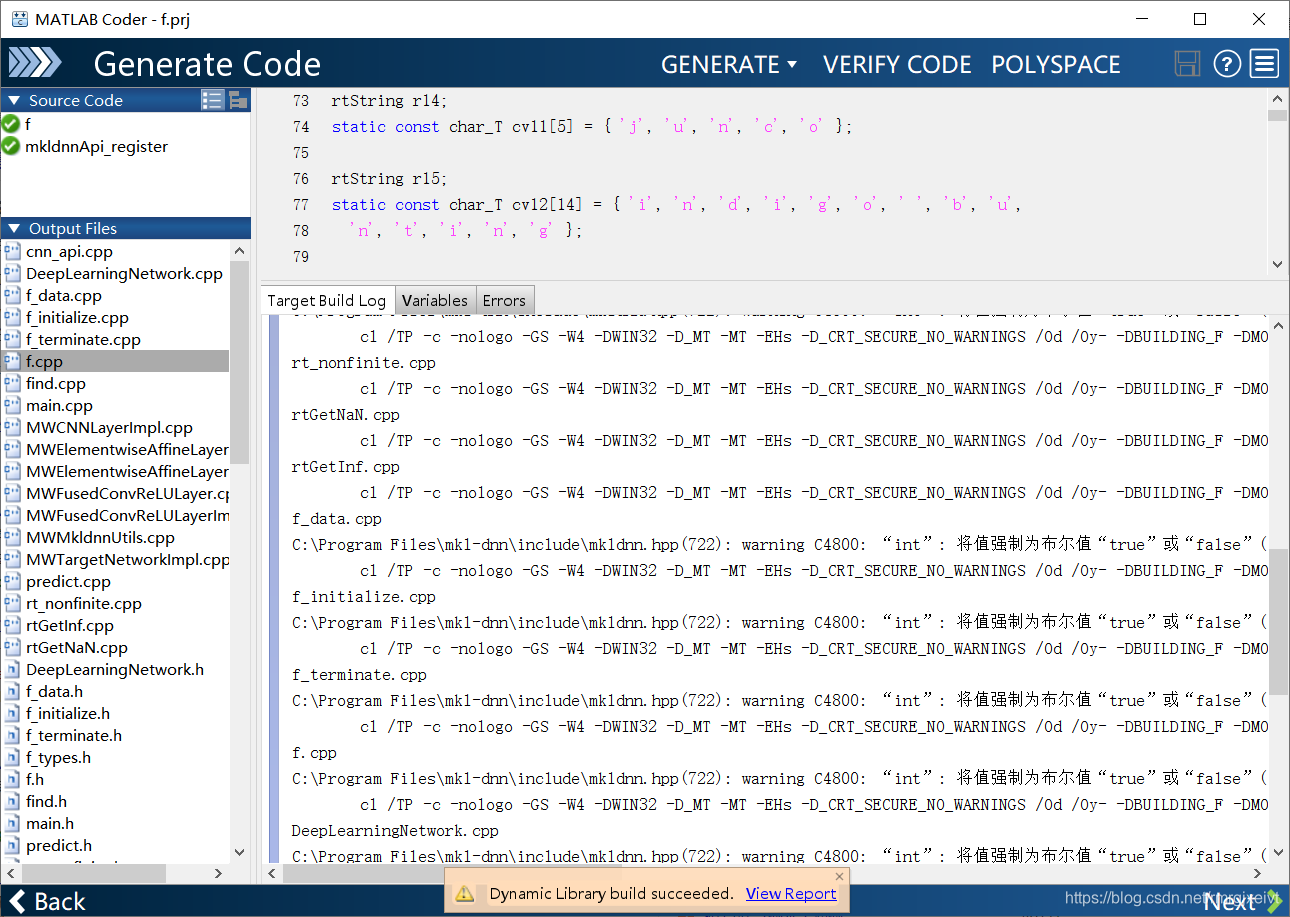1290x917 pixels.
Task: Collapse the Output Files panel
Action: coord(14,228)
